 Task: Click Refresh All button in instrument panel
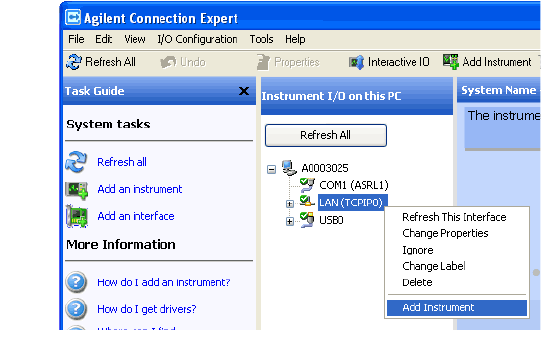326,135
